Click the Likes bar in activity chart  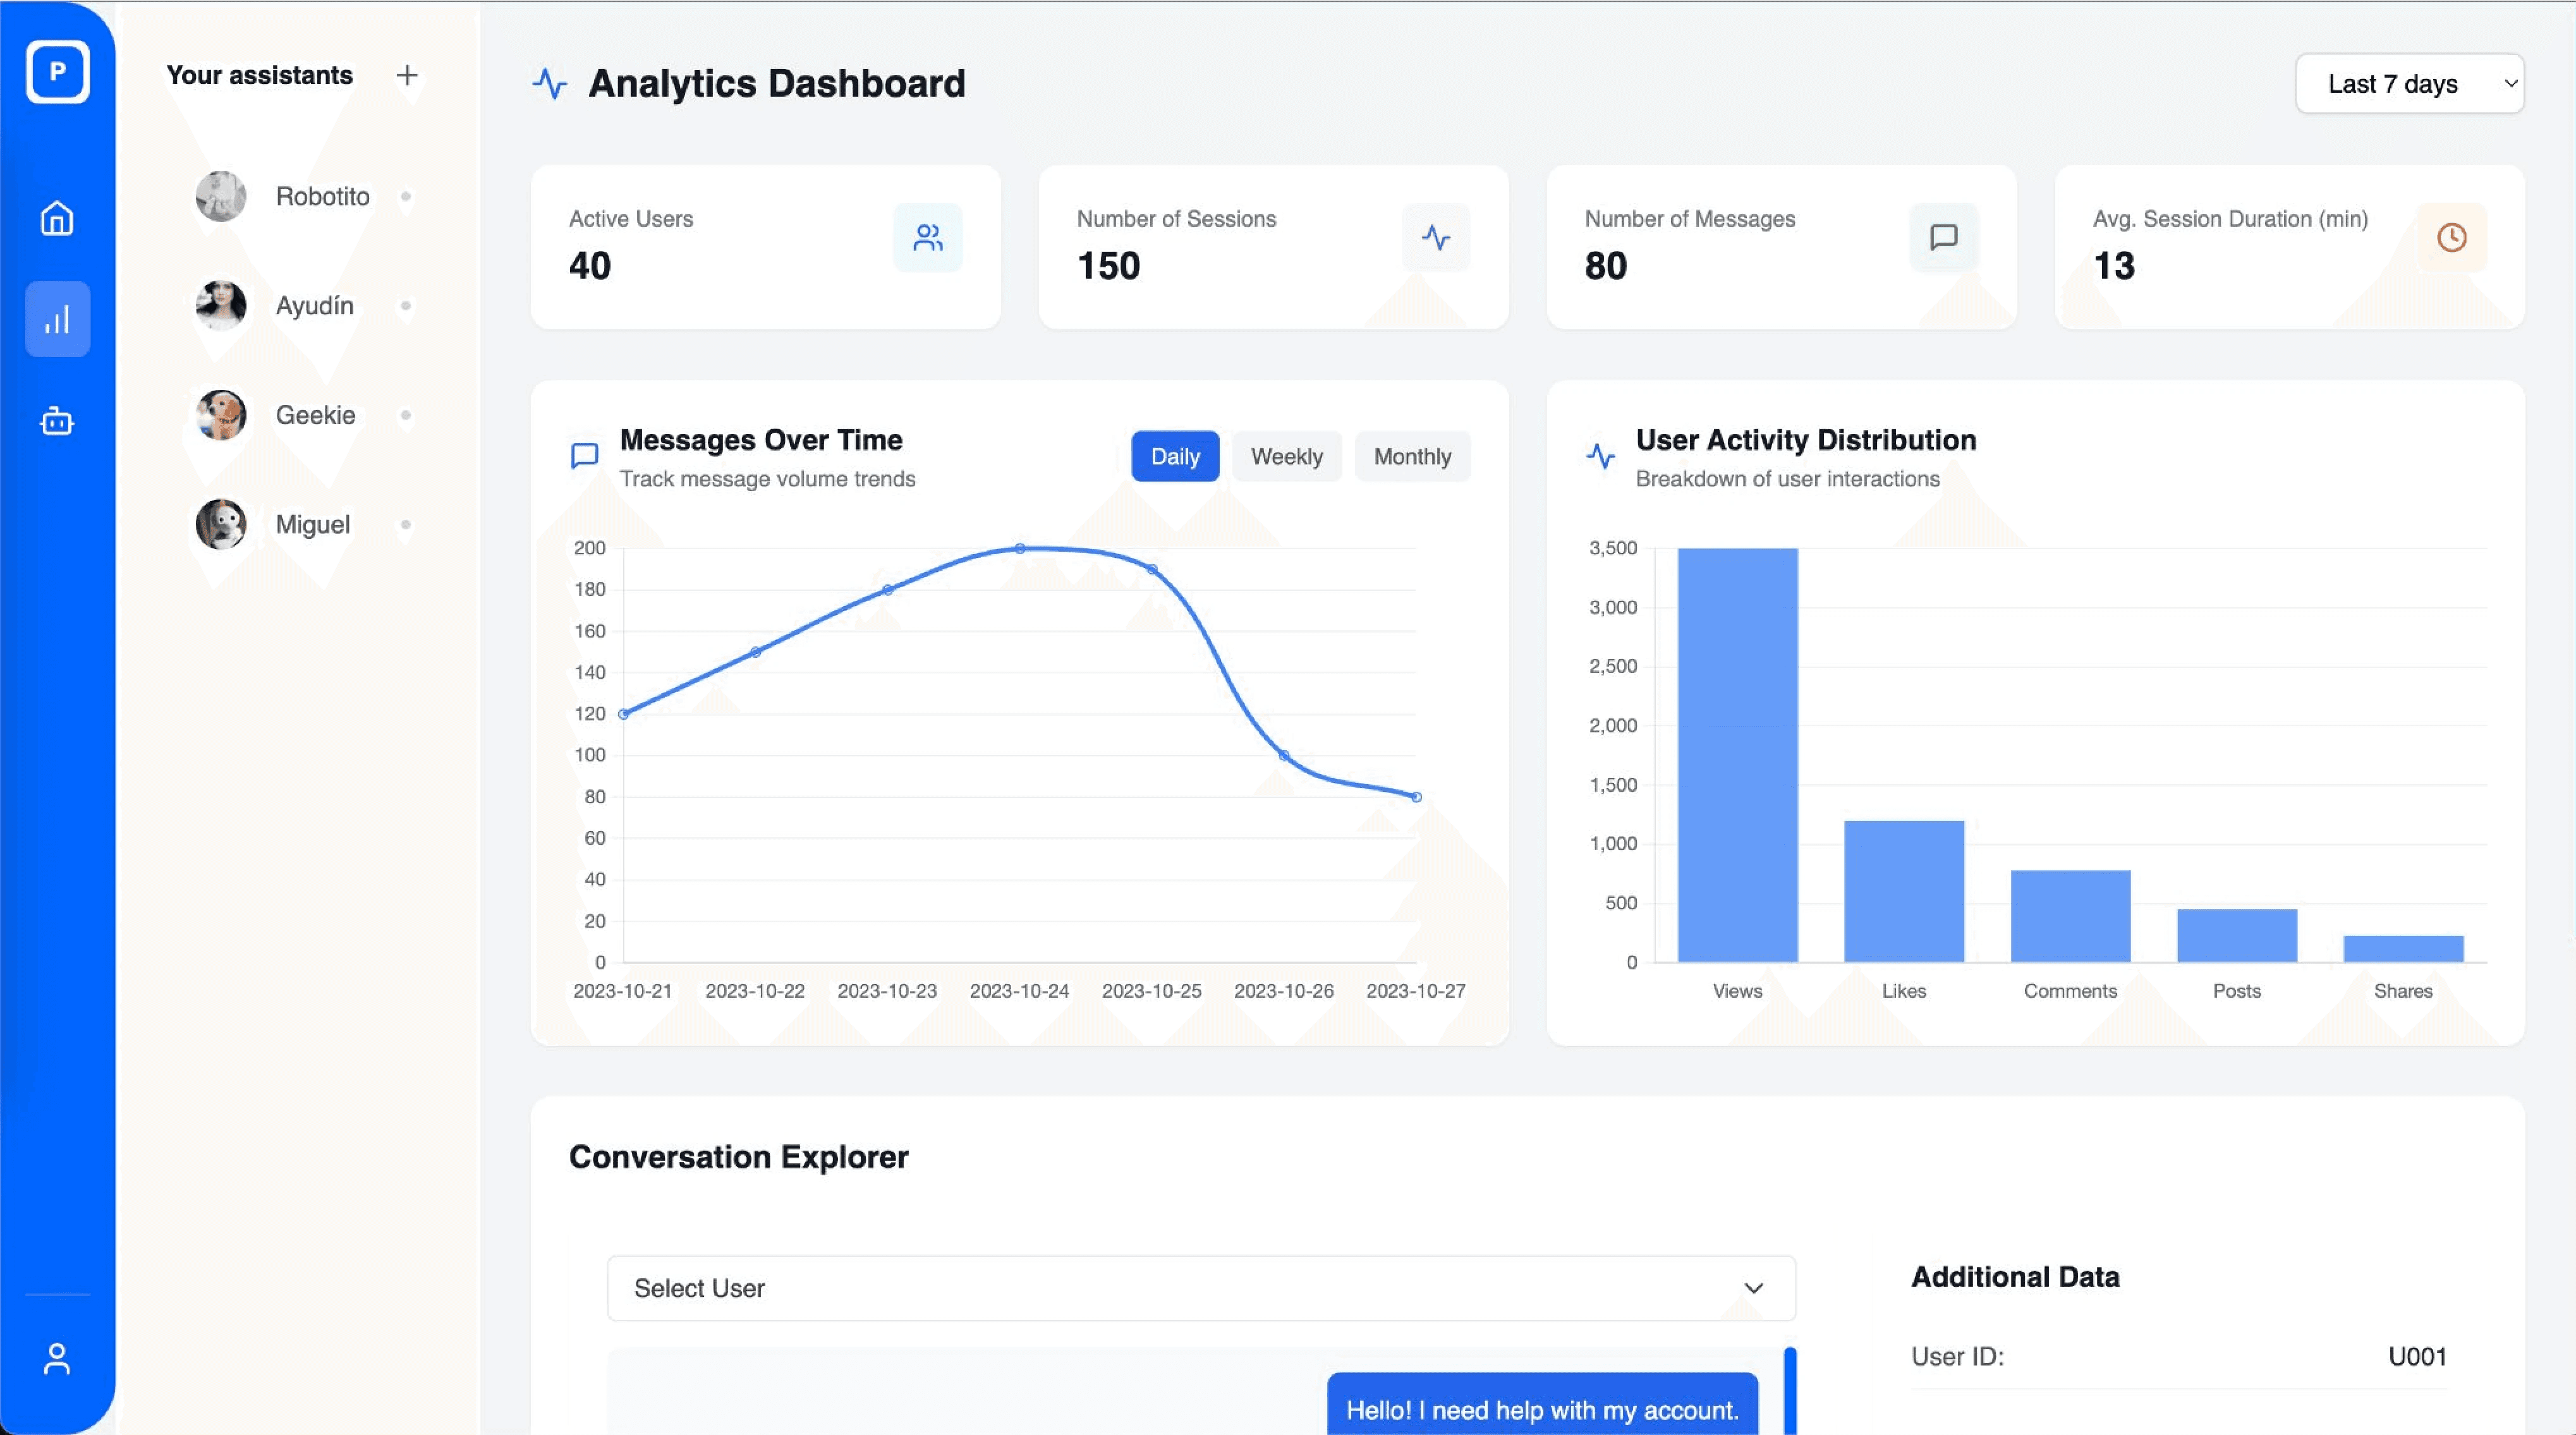pos(1904,891)
